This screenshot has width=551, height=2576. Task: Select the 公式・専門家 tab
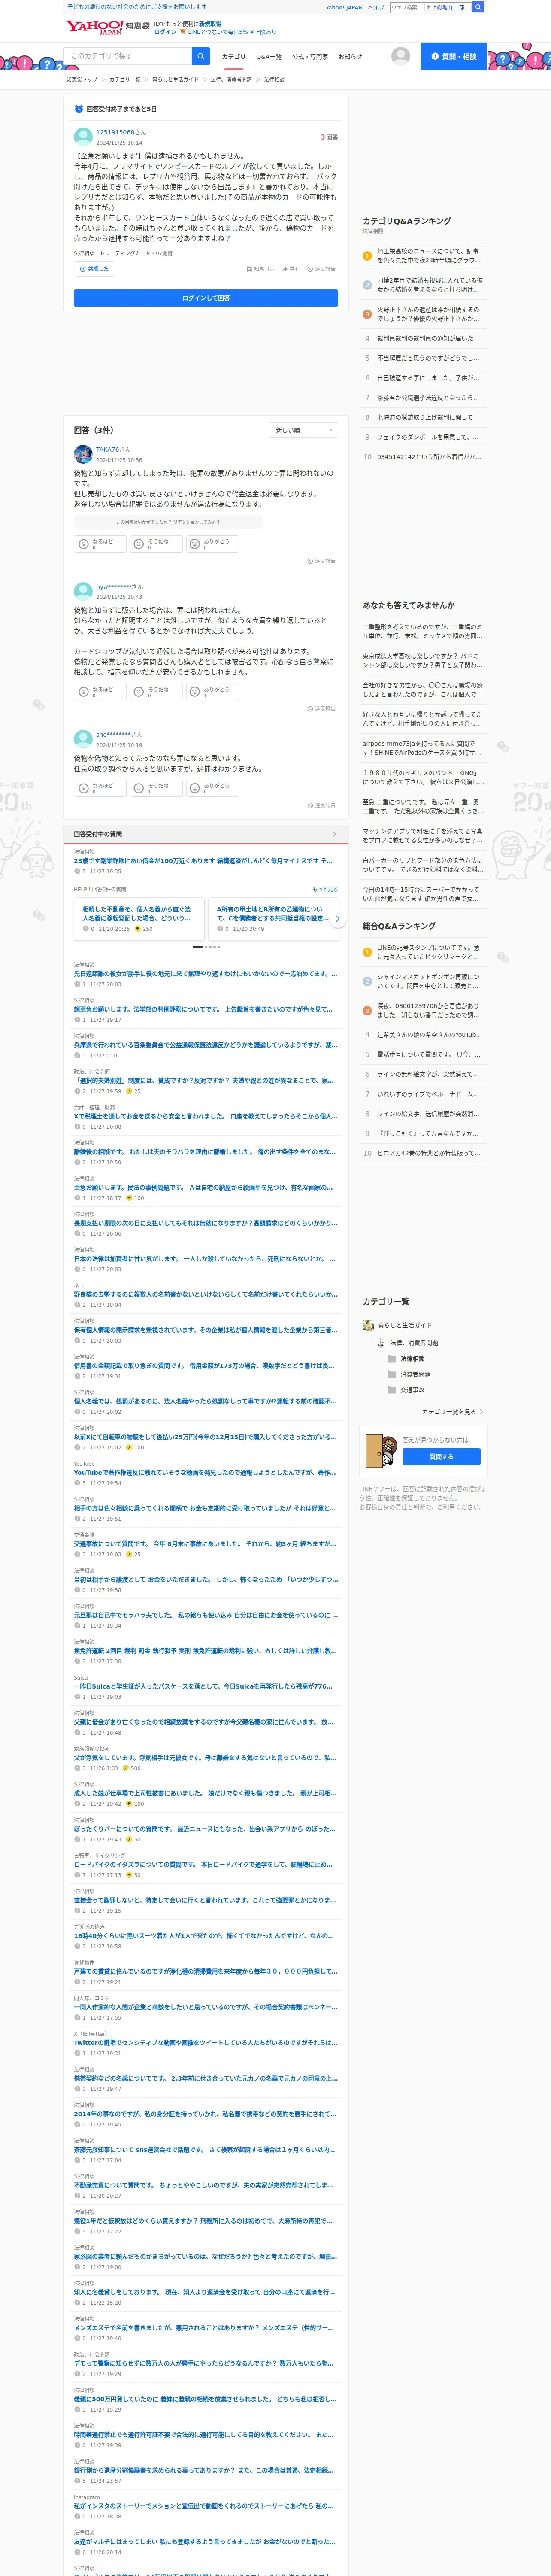[x=310, y=57]
